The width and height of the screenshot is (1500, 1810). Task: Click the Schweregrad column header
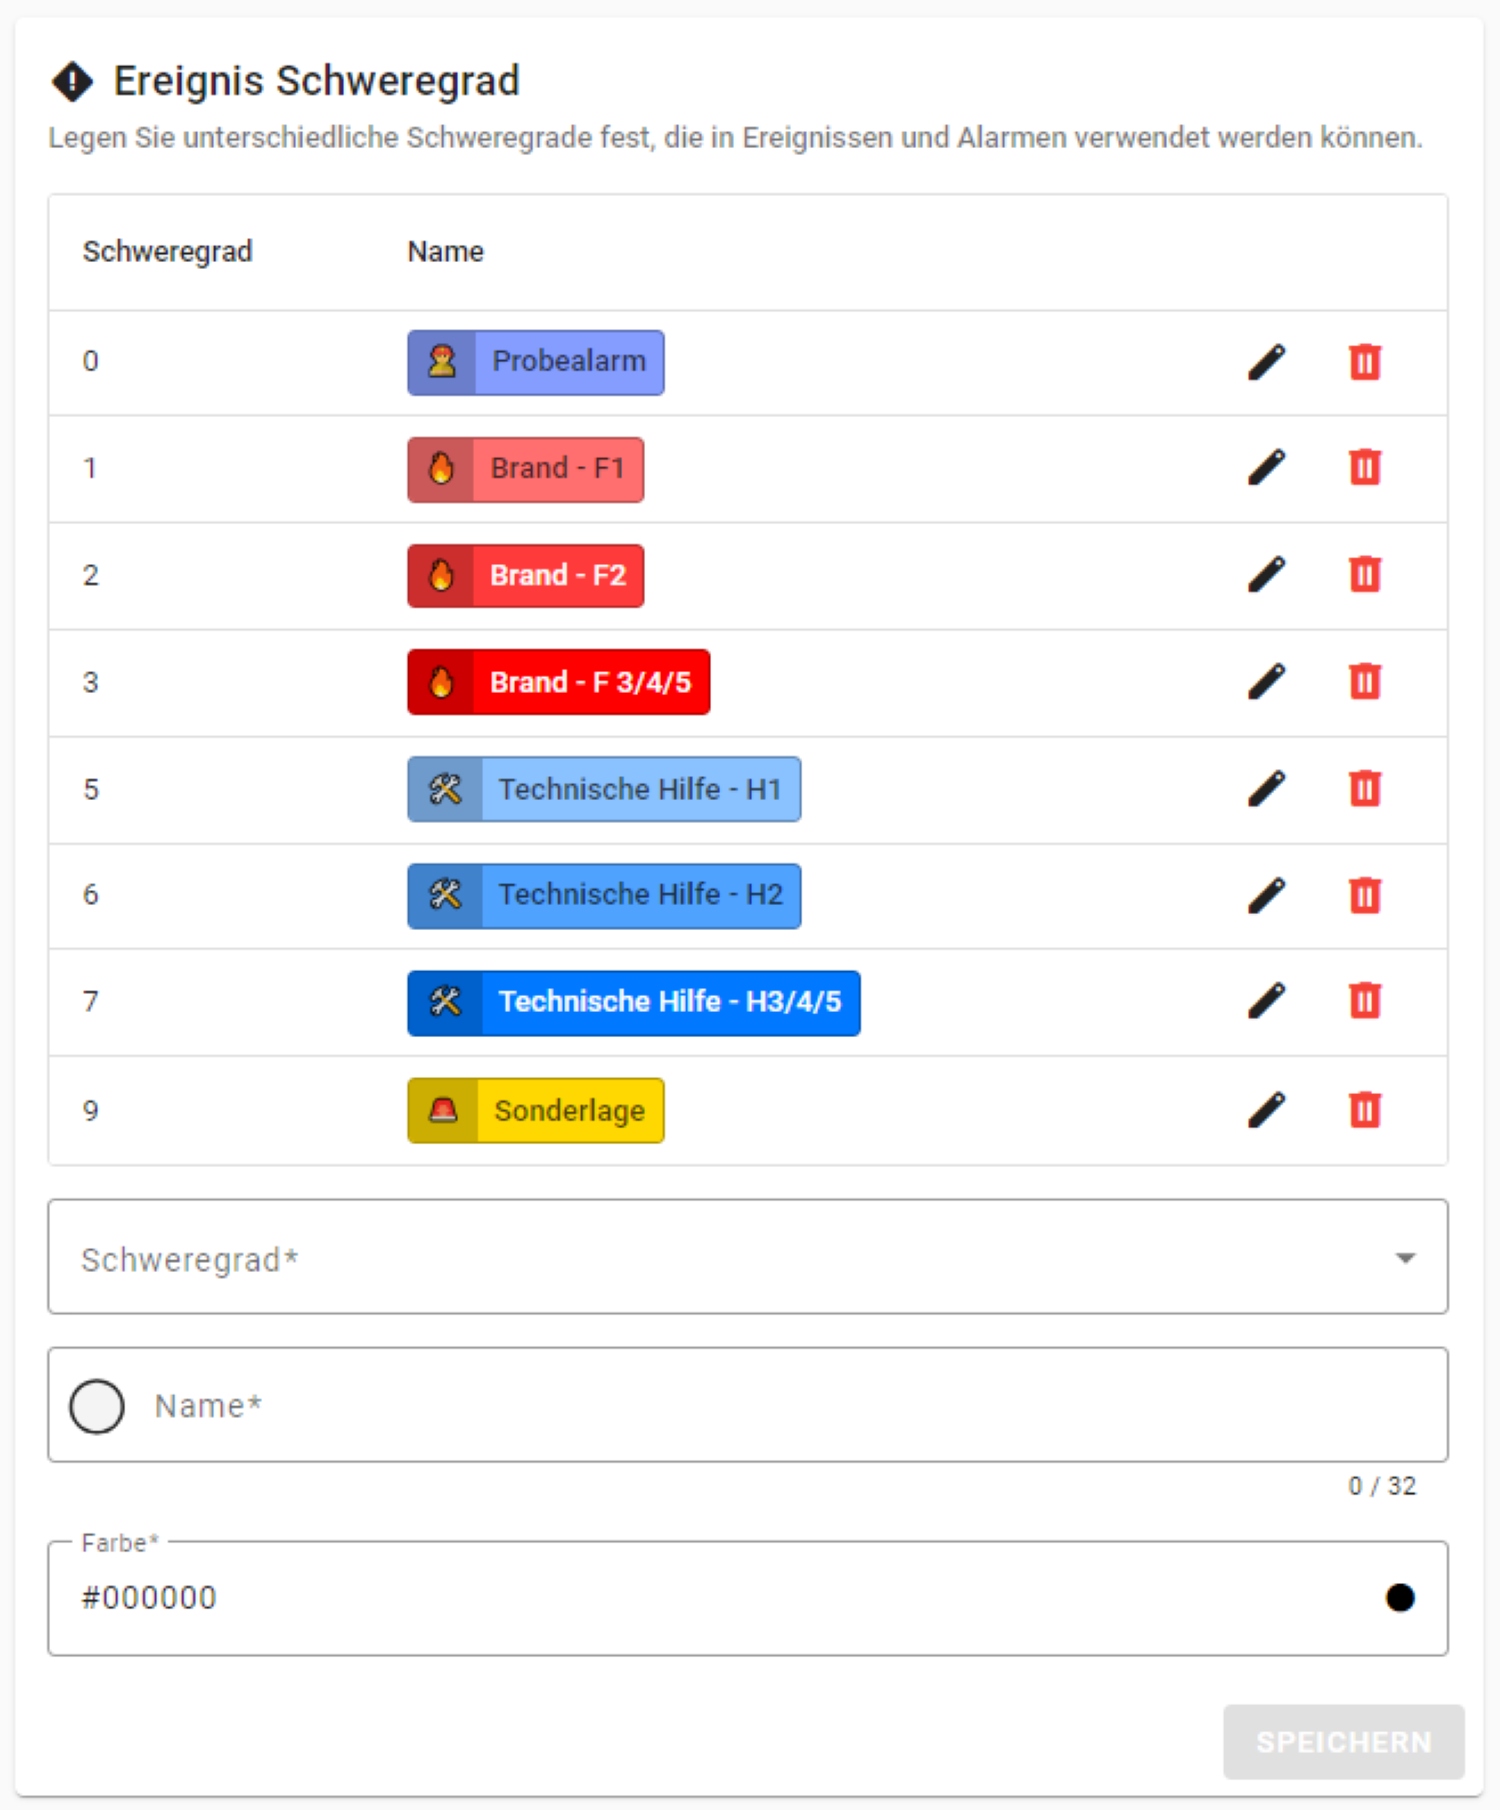(167, 252)
